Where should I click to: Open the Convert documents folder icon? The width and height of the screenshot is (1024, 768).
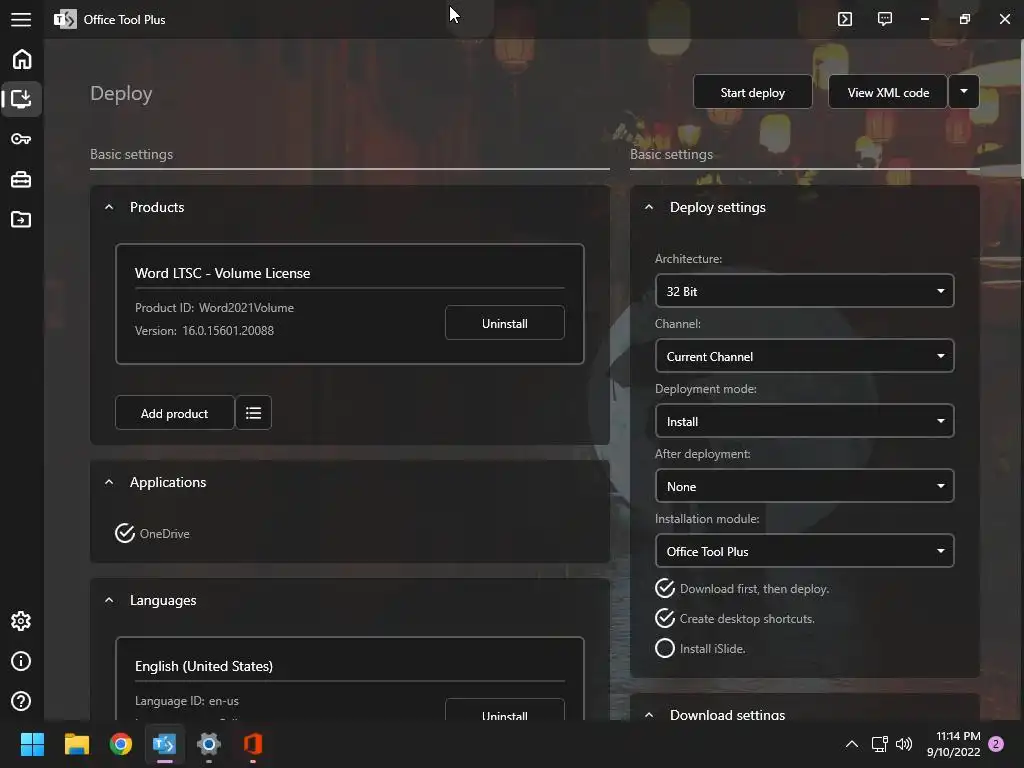21,219
